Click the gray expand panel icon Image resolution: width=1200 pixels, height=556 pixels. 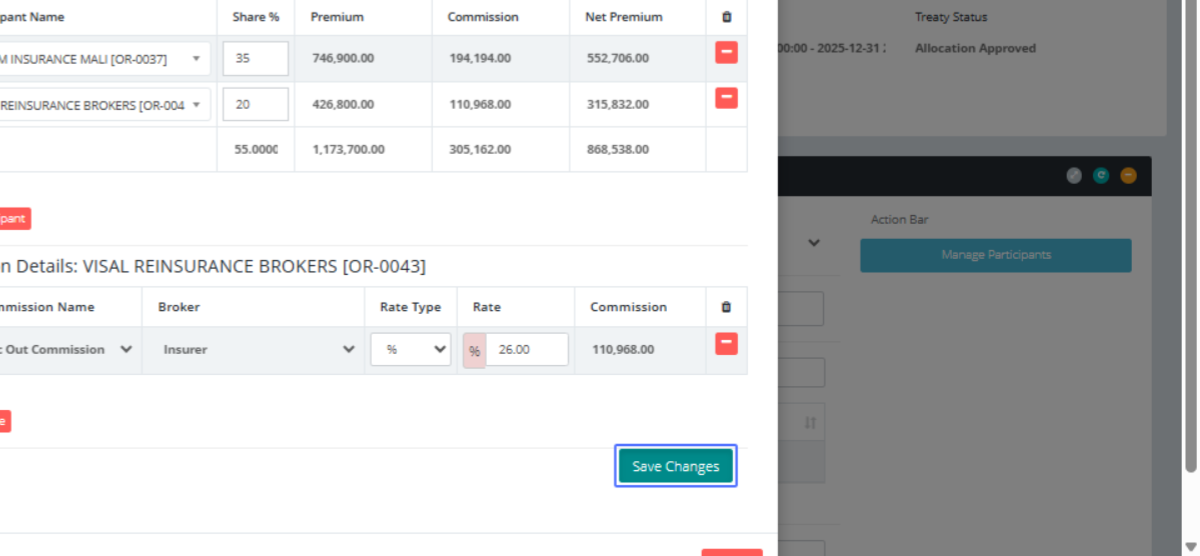point(1074,176)
